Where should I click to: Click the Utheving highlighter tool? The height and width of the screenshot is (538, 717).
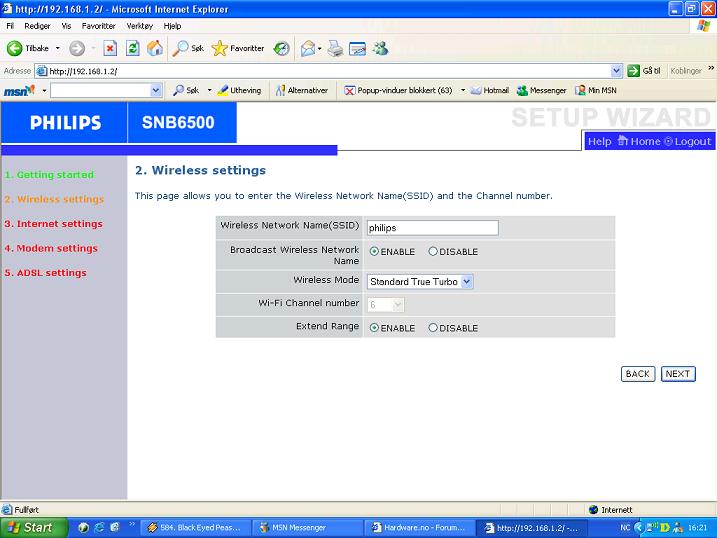239,91
